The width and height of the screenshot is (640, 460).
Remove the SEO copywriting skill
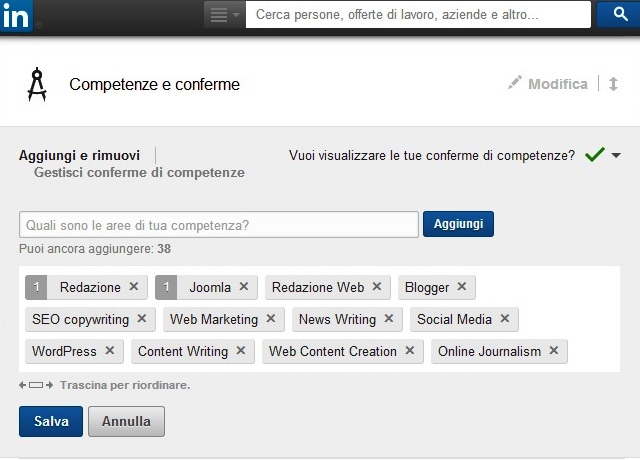(142, 318)
